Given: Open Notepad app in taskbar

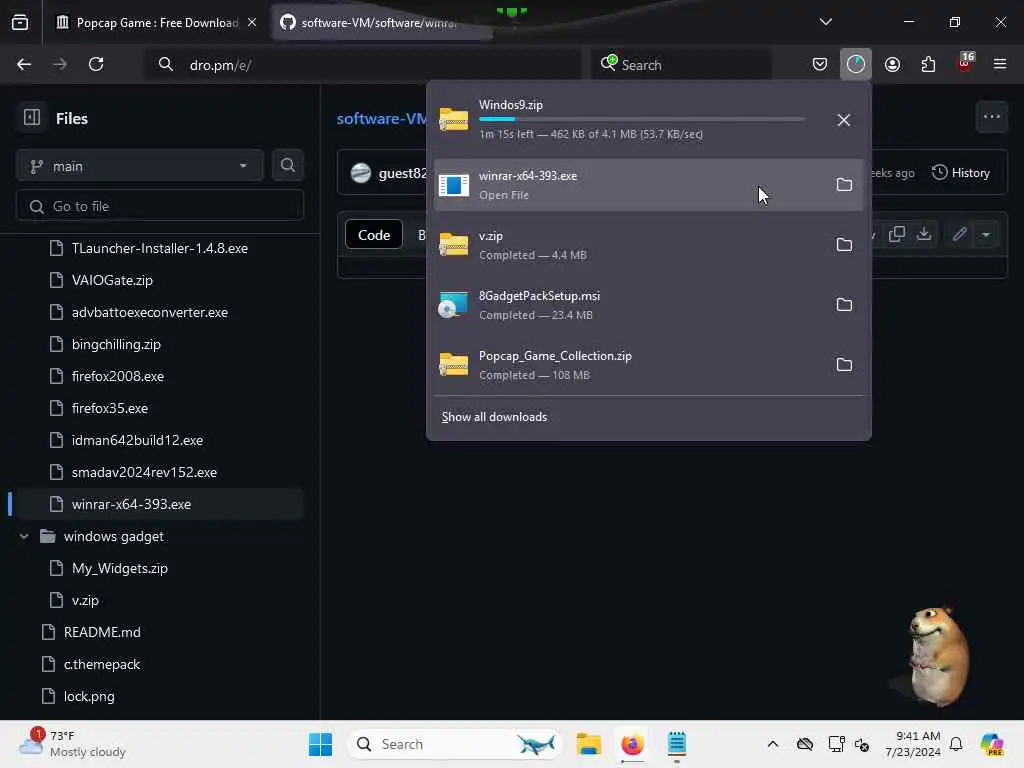Looking at the screenshot, I should point(677,744).
